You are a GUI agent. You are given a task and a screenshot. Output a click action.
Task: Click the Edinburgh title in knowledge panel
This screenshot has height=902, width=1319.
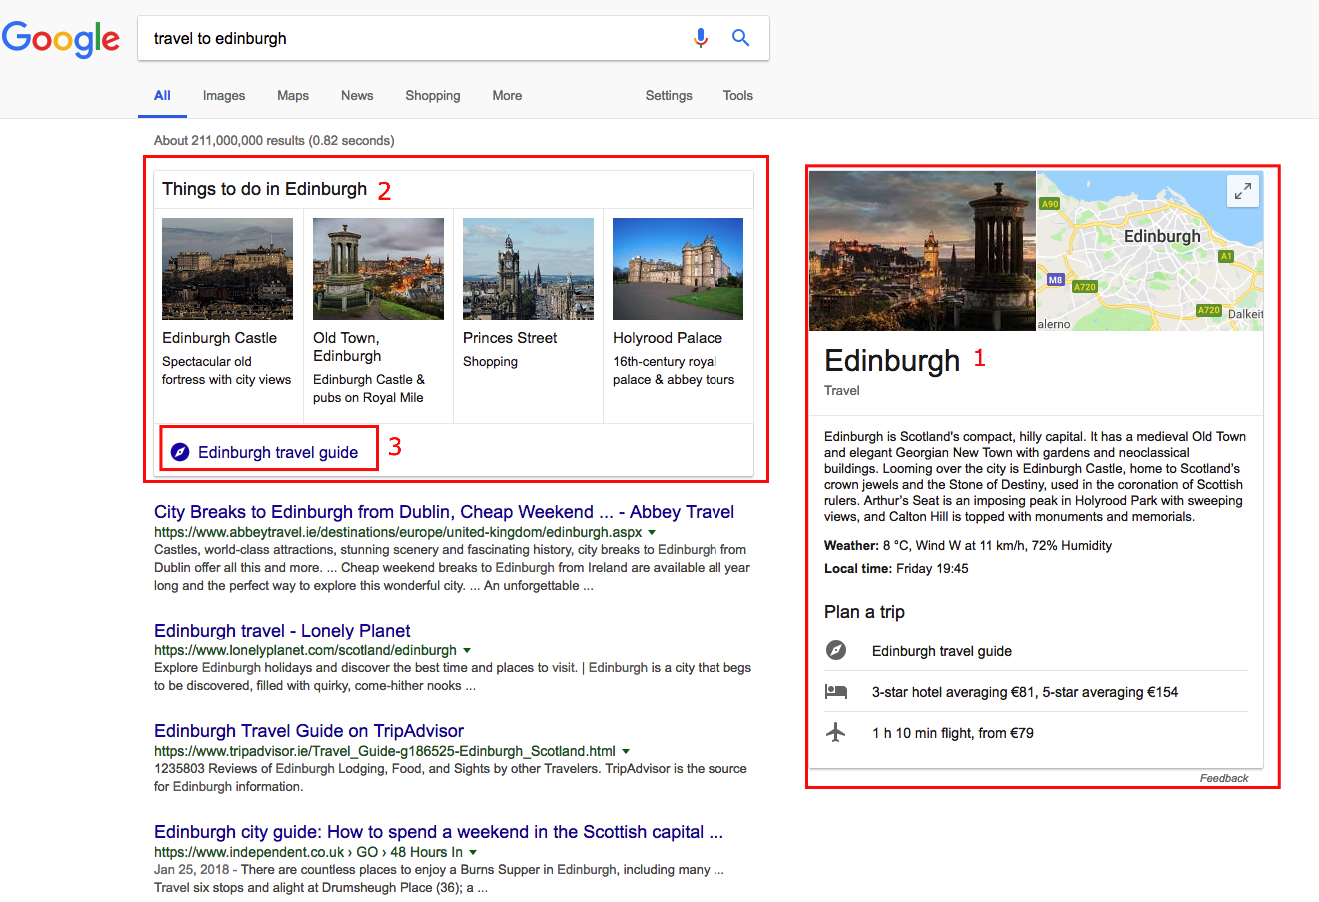pos(892,360)
